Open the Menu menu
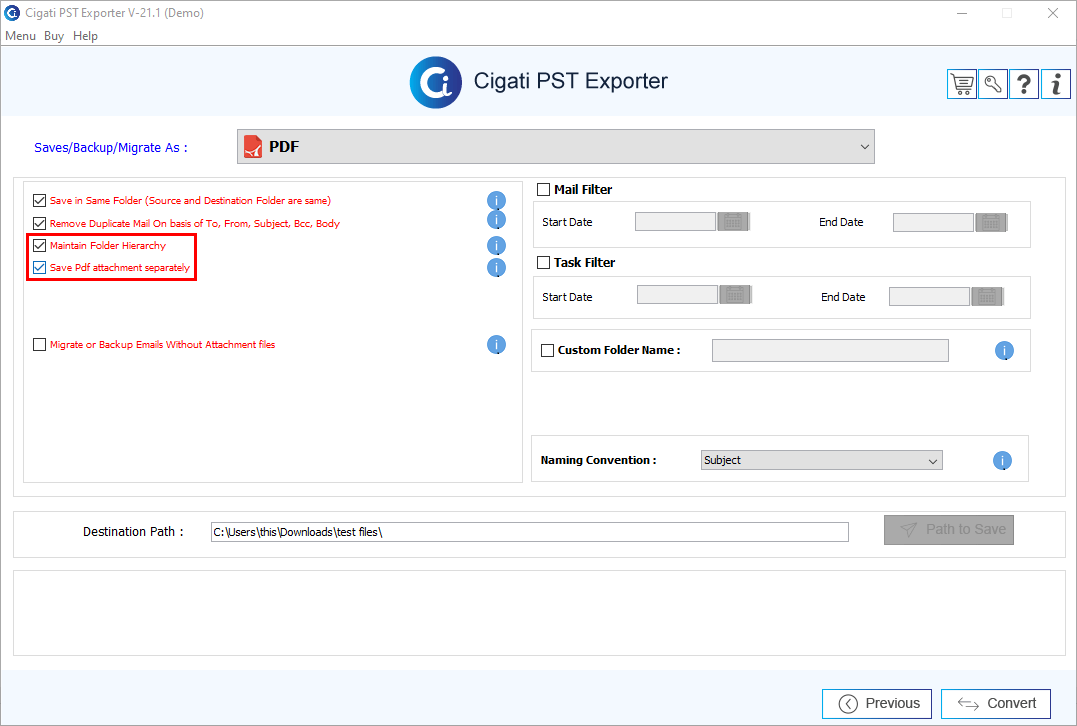 click(x=20, y=36)
